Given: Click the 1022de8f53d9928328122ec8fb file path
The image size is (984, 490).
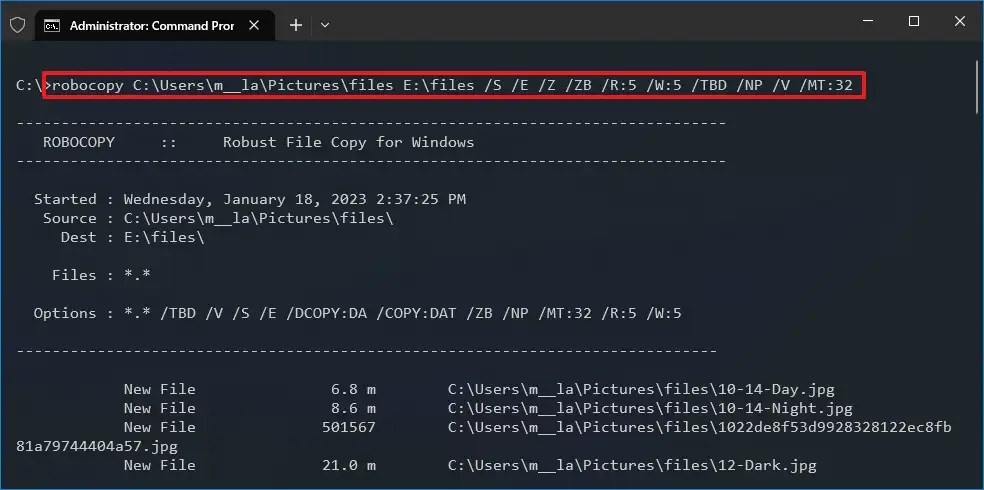Looking at the screenshot, I should [700, 427].
